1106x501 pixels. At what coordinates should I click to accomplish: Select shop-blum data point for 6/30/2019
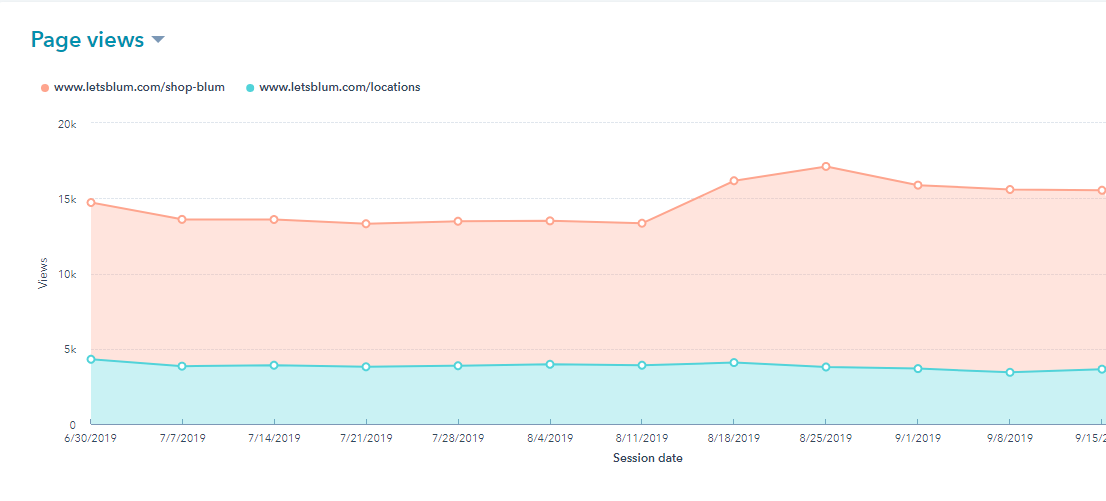91,203
